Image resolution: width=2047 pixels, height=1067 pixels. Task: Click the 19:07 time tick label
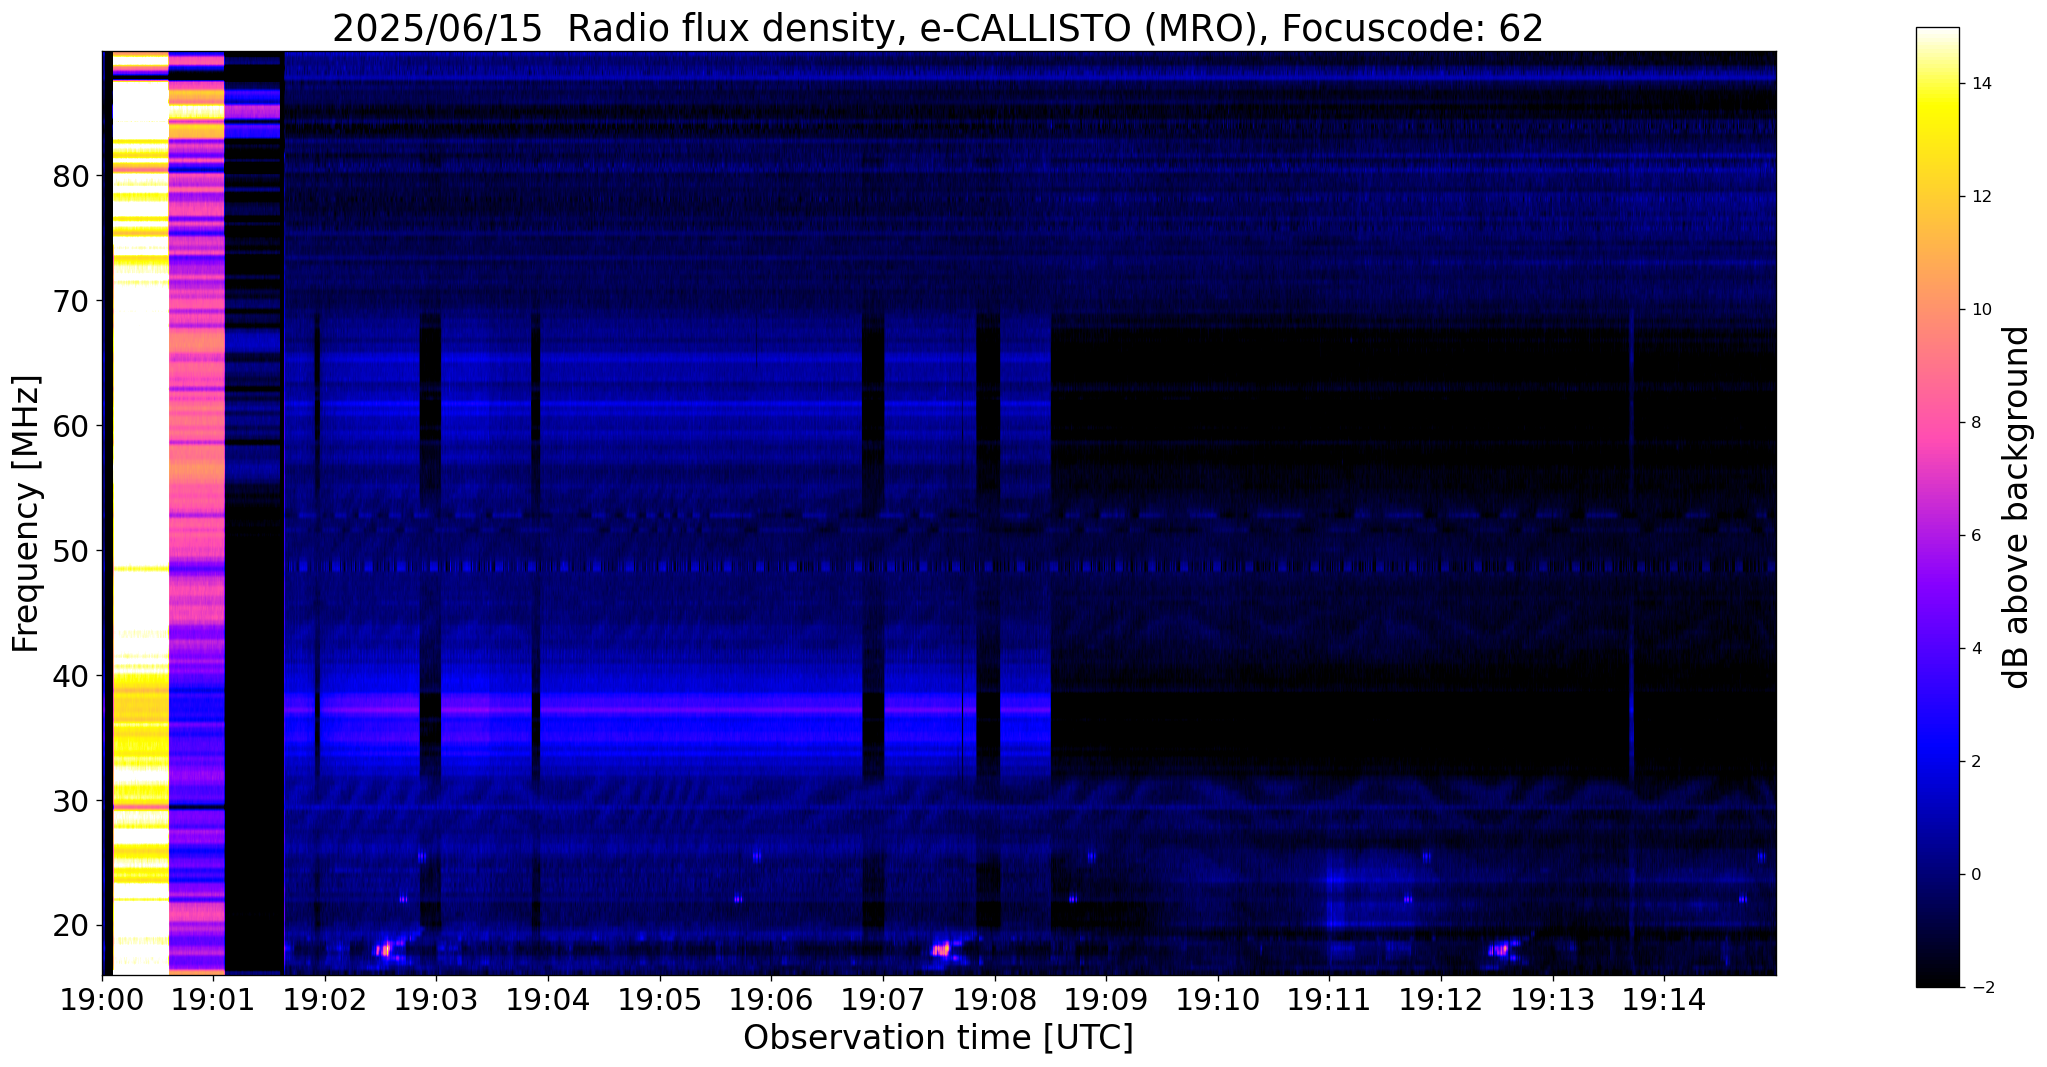[883, 999]
